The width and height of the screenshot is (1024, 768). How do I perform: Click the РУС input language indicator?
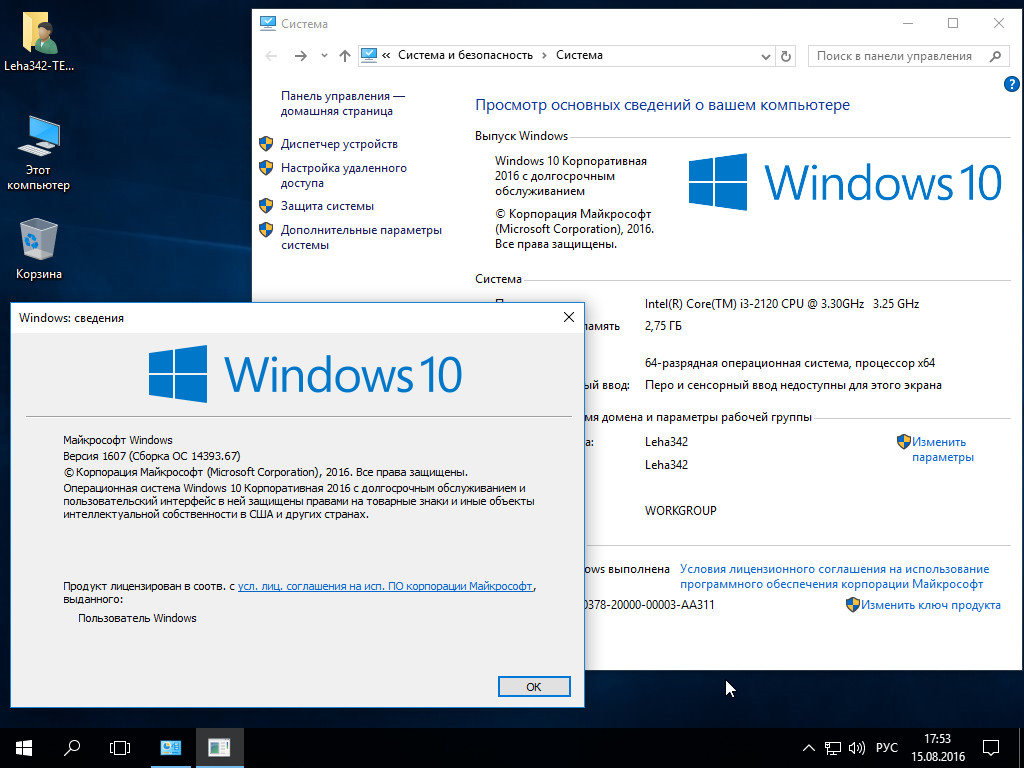click(886, 748)
